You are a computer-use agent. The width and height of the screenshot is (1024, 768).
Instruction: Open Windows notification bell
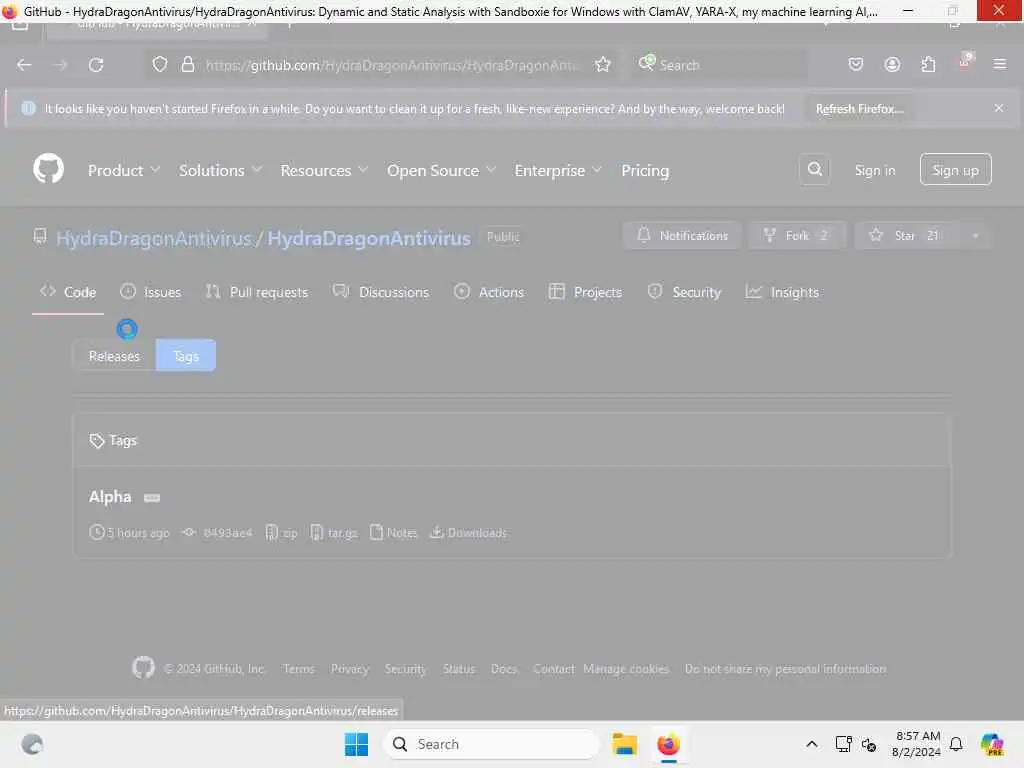[955, 744]
